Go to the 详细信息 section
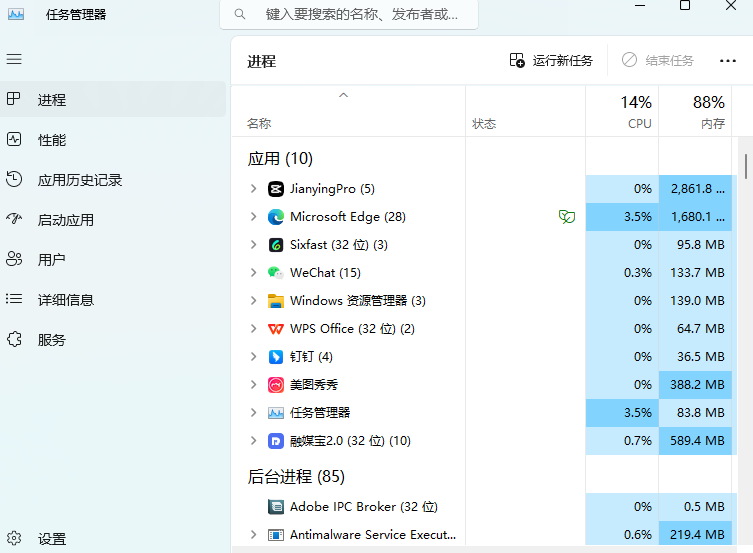 tap(65, 300)
